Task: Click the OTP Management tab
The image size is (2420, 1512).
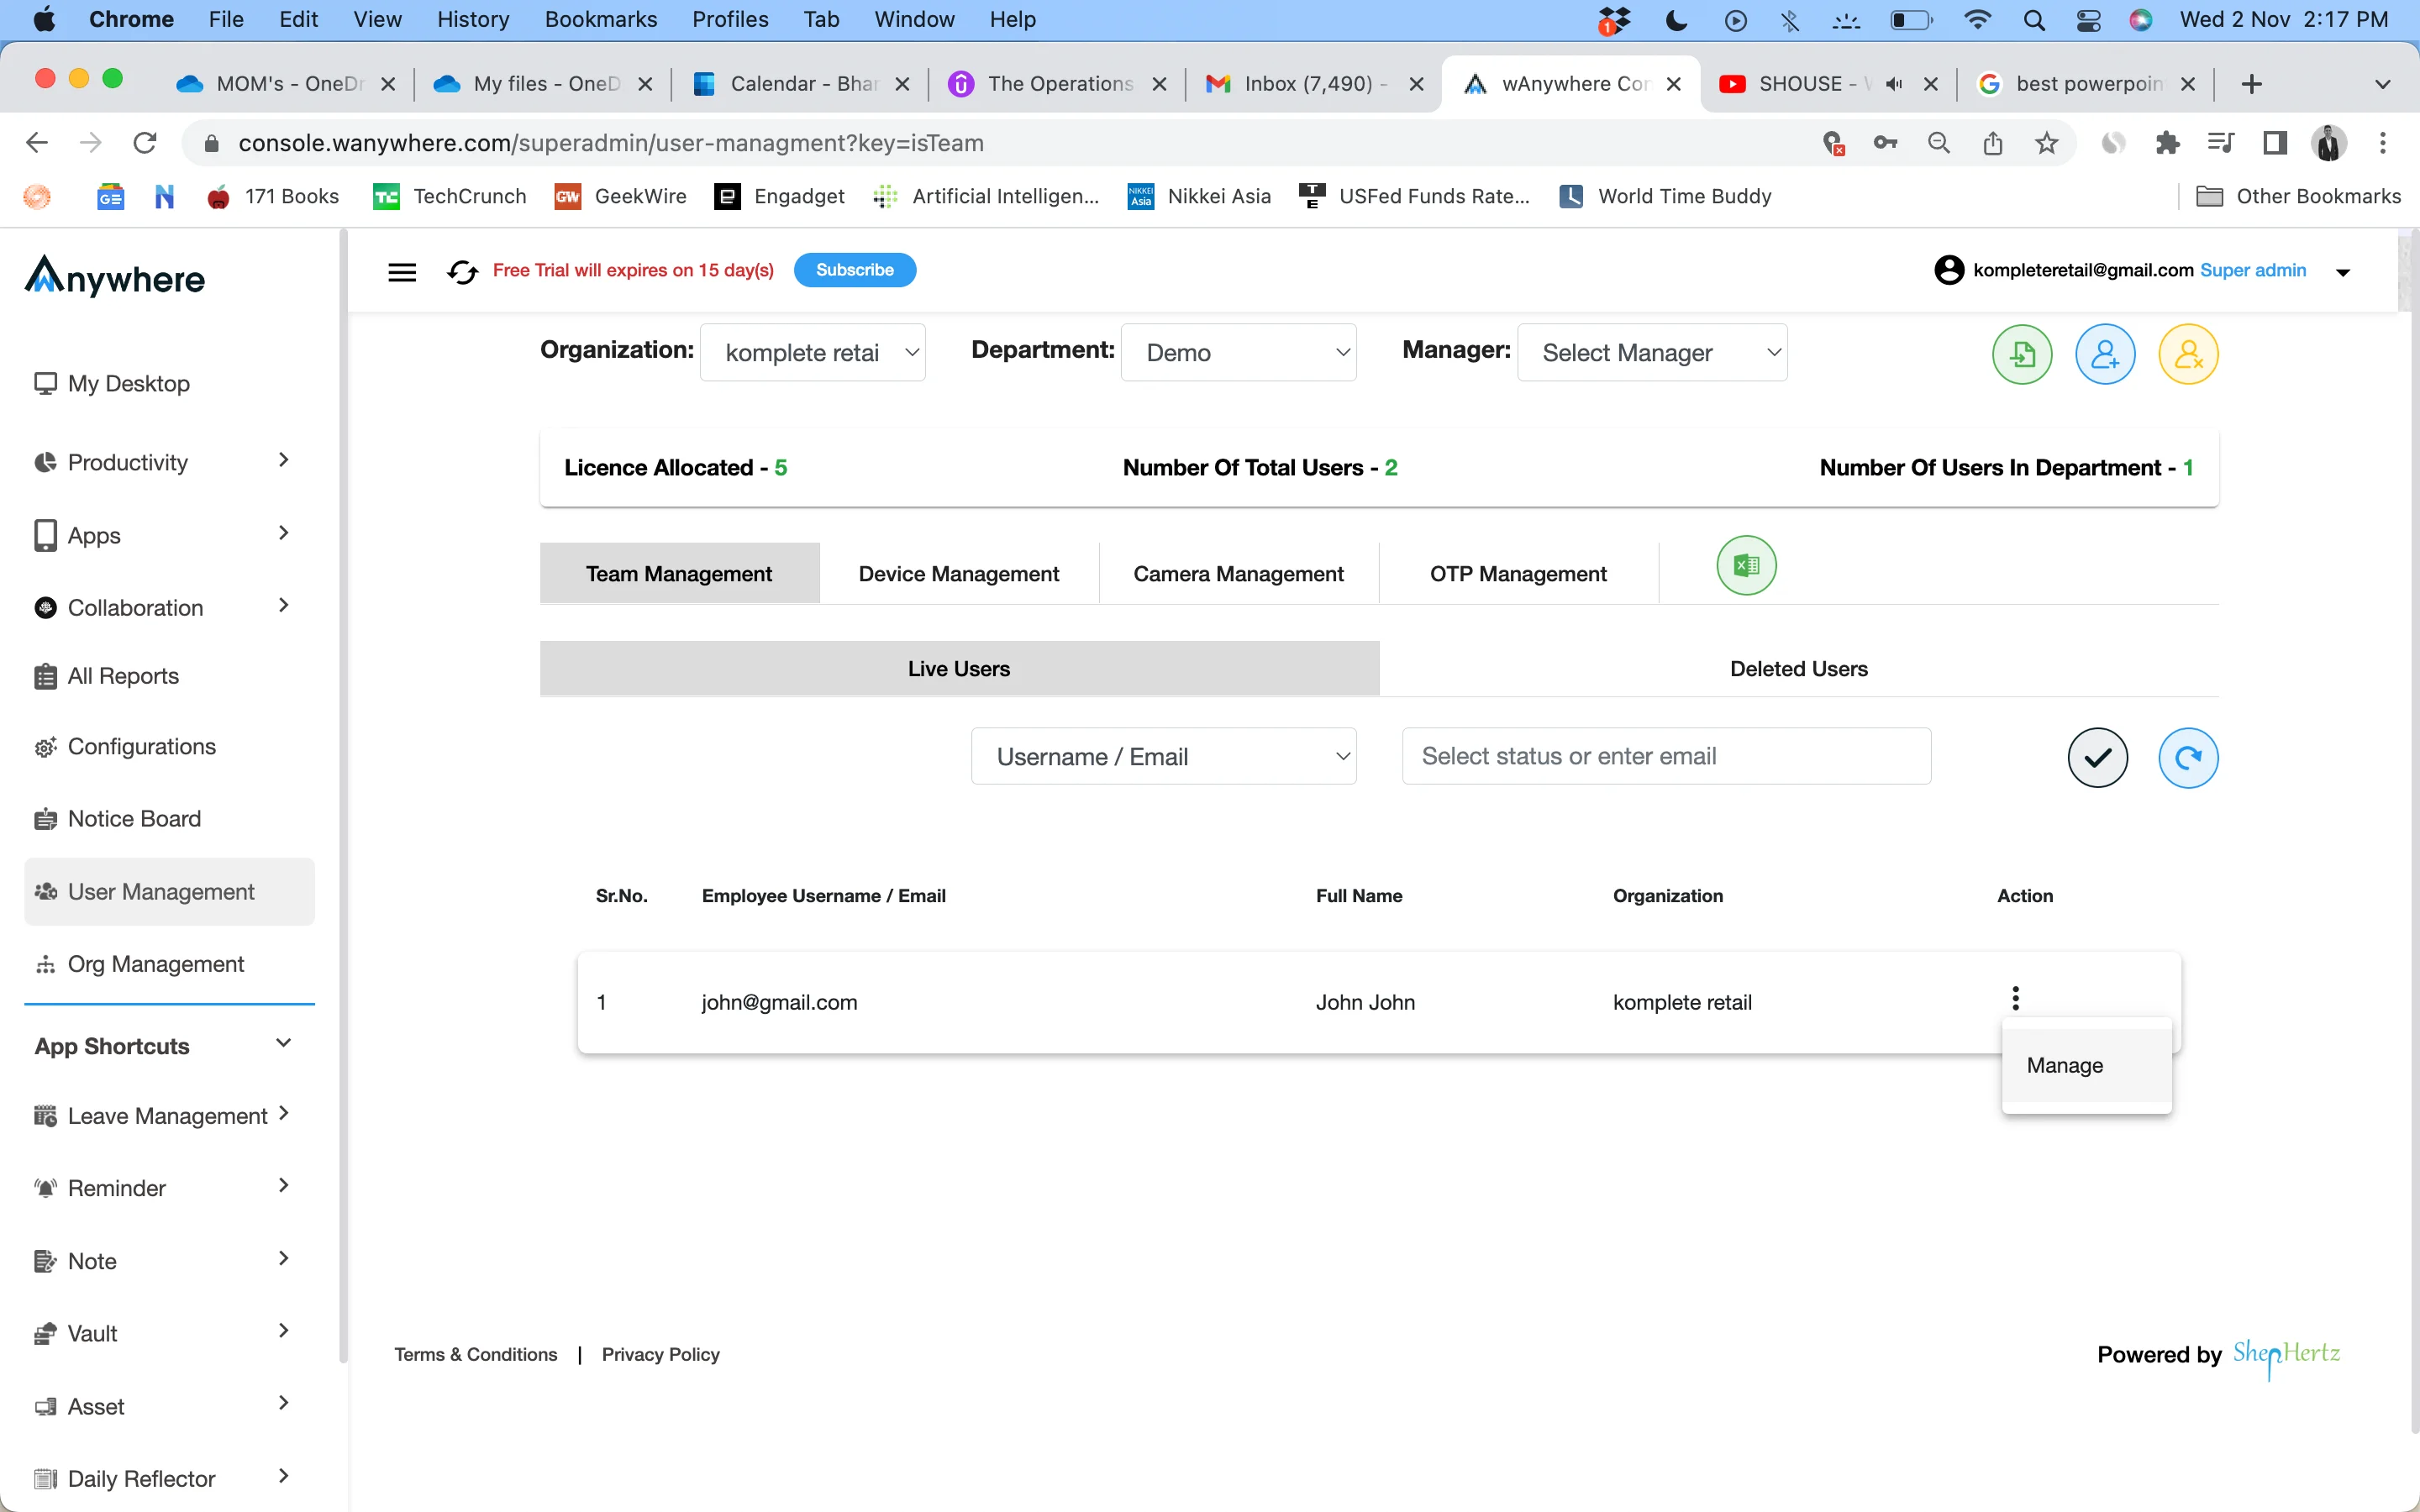Action: [1516, 573]
